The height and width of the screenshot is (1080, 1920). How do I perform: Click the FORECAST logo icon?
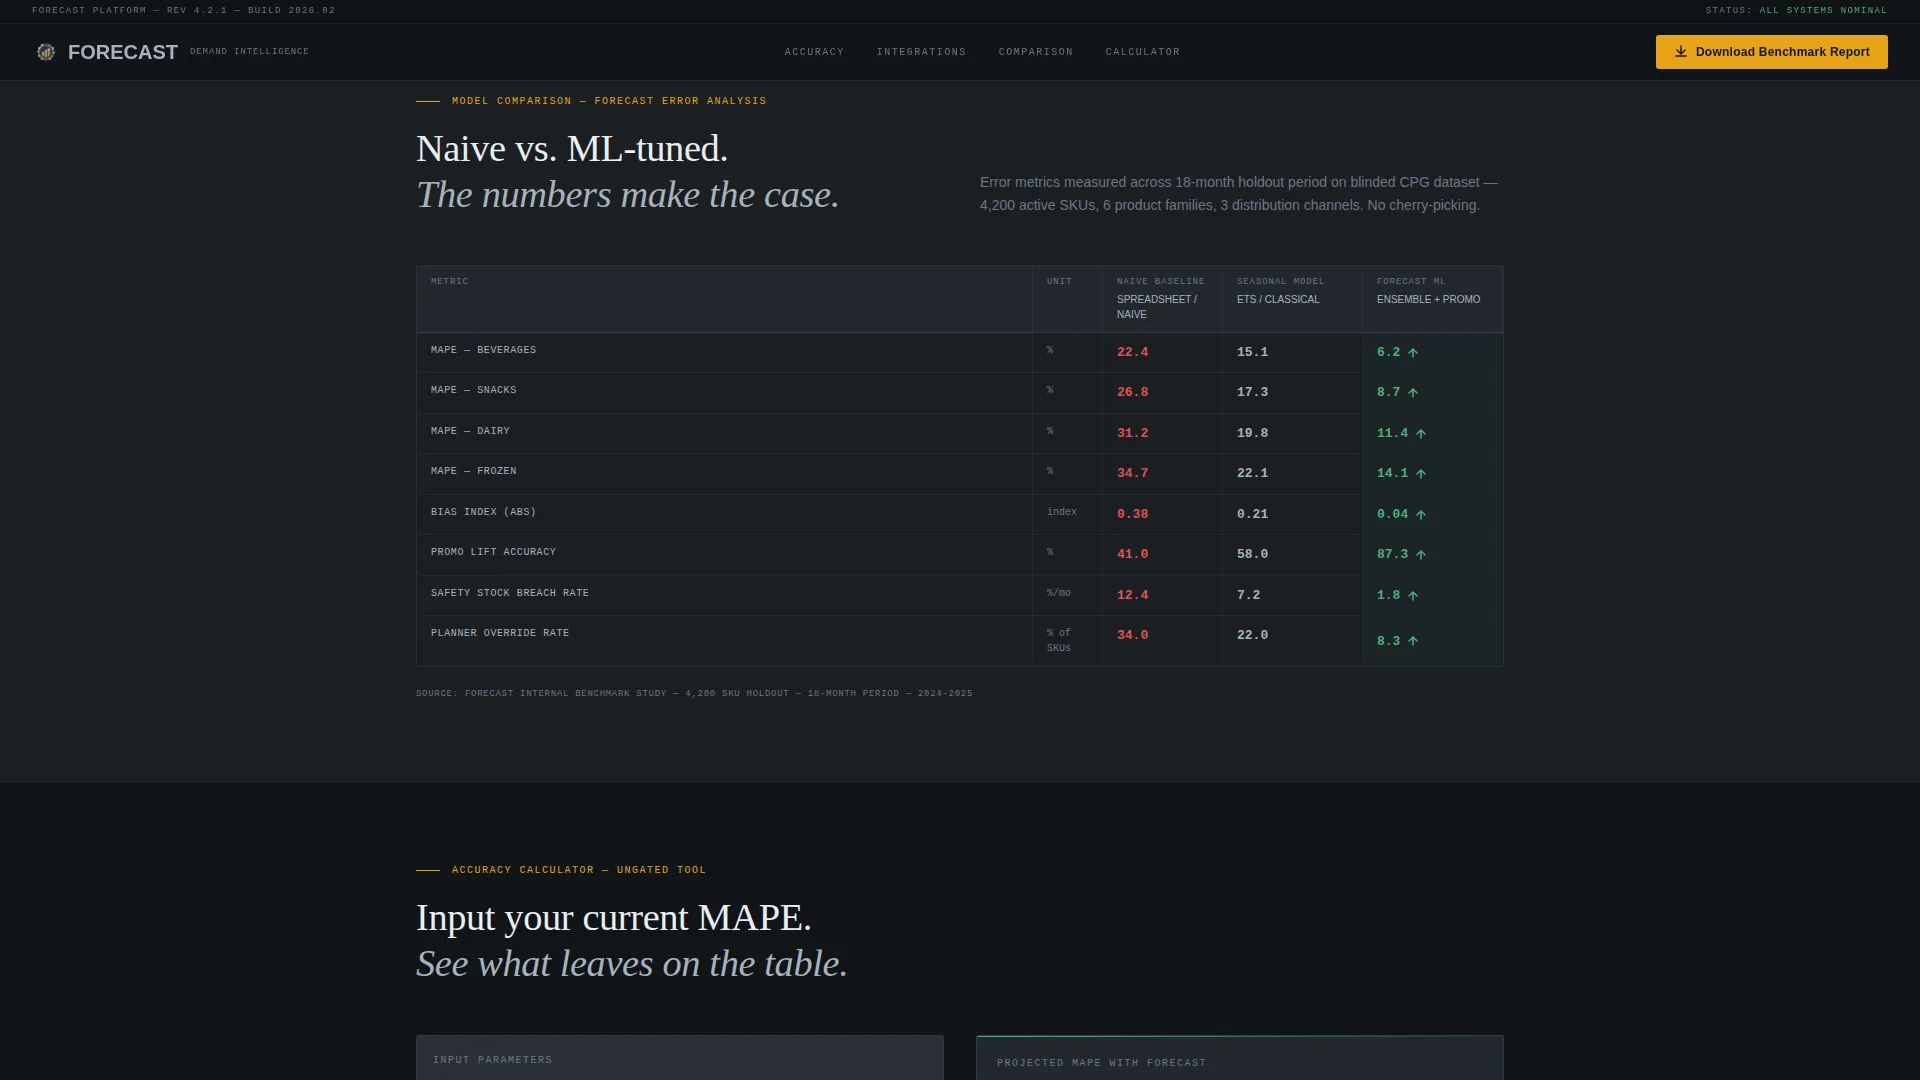[x=46, y=52]
